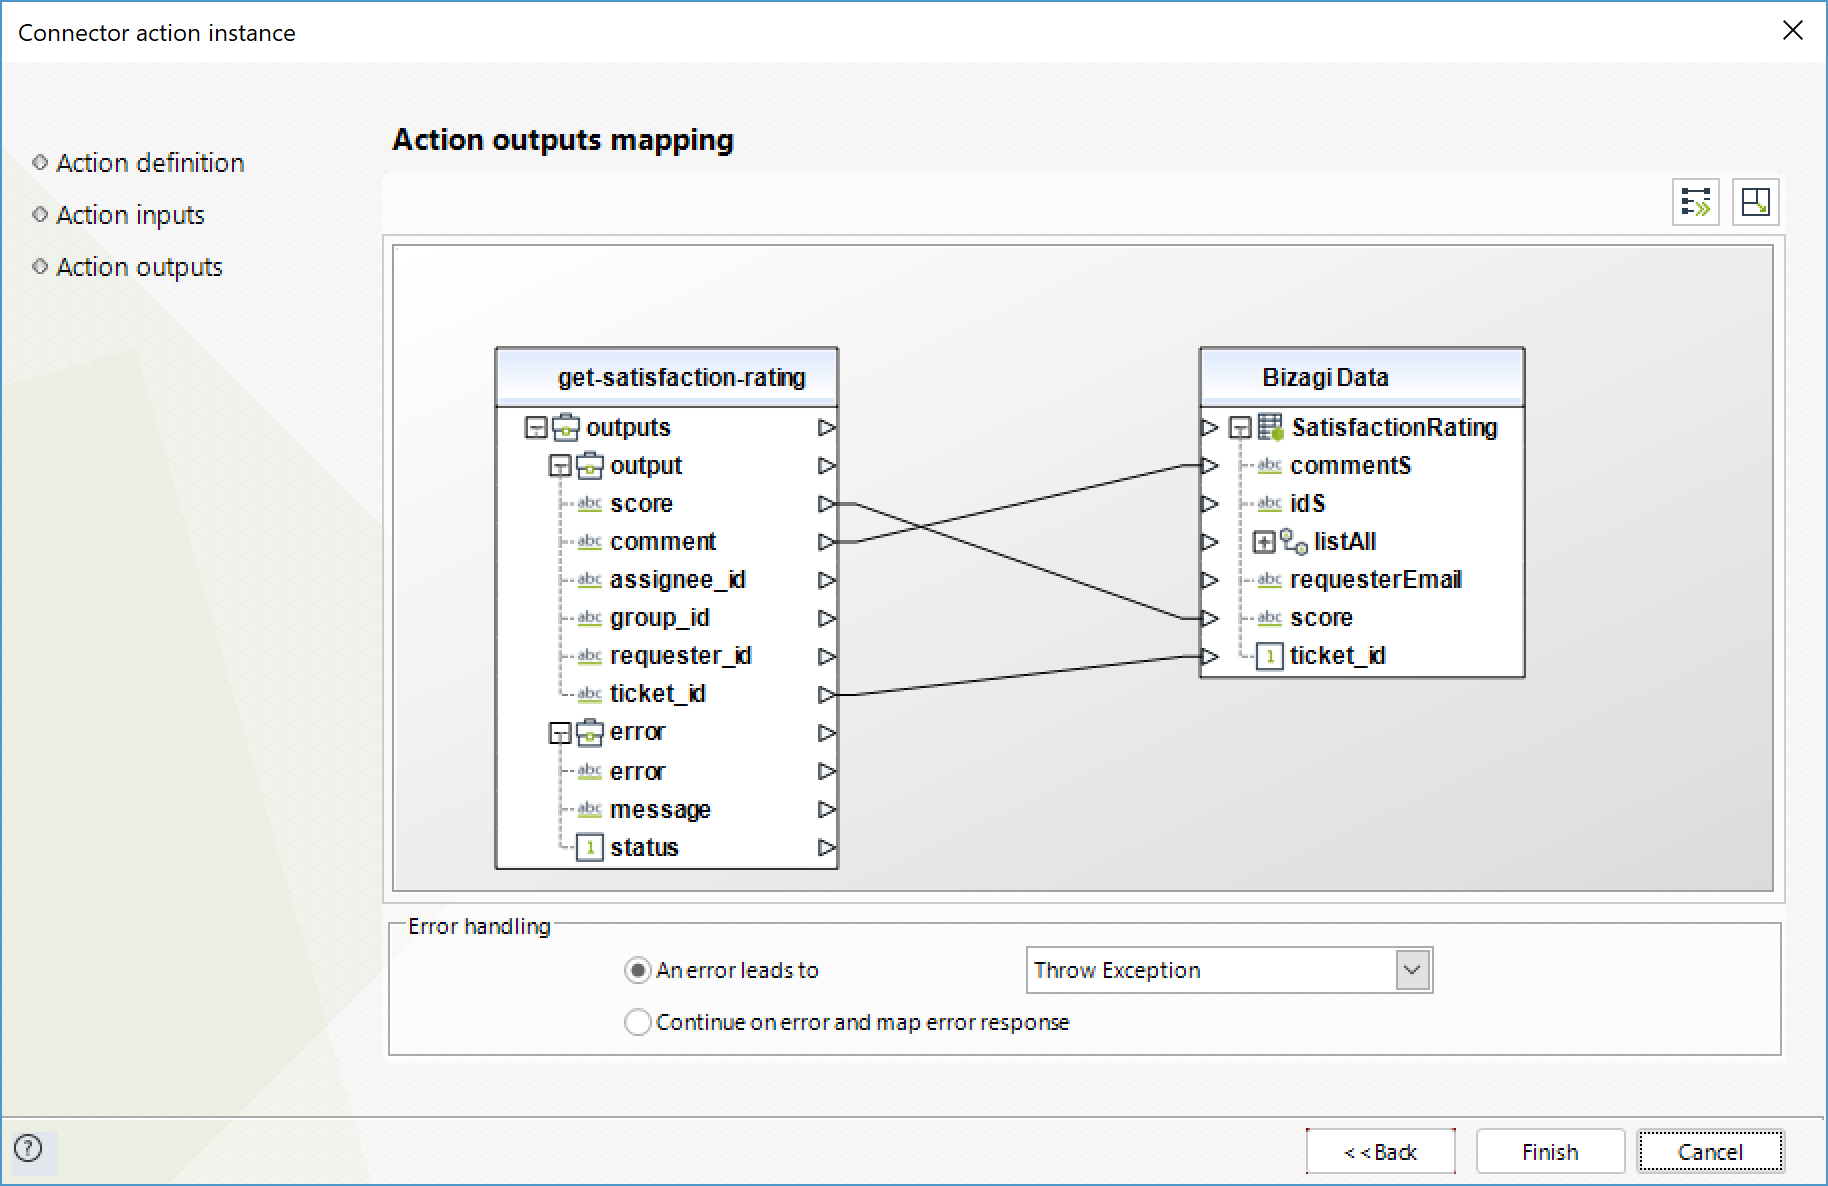This screenshot has width=1828, height=1186.
Task: Select the comment source field
Action: 663,542
